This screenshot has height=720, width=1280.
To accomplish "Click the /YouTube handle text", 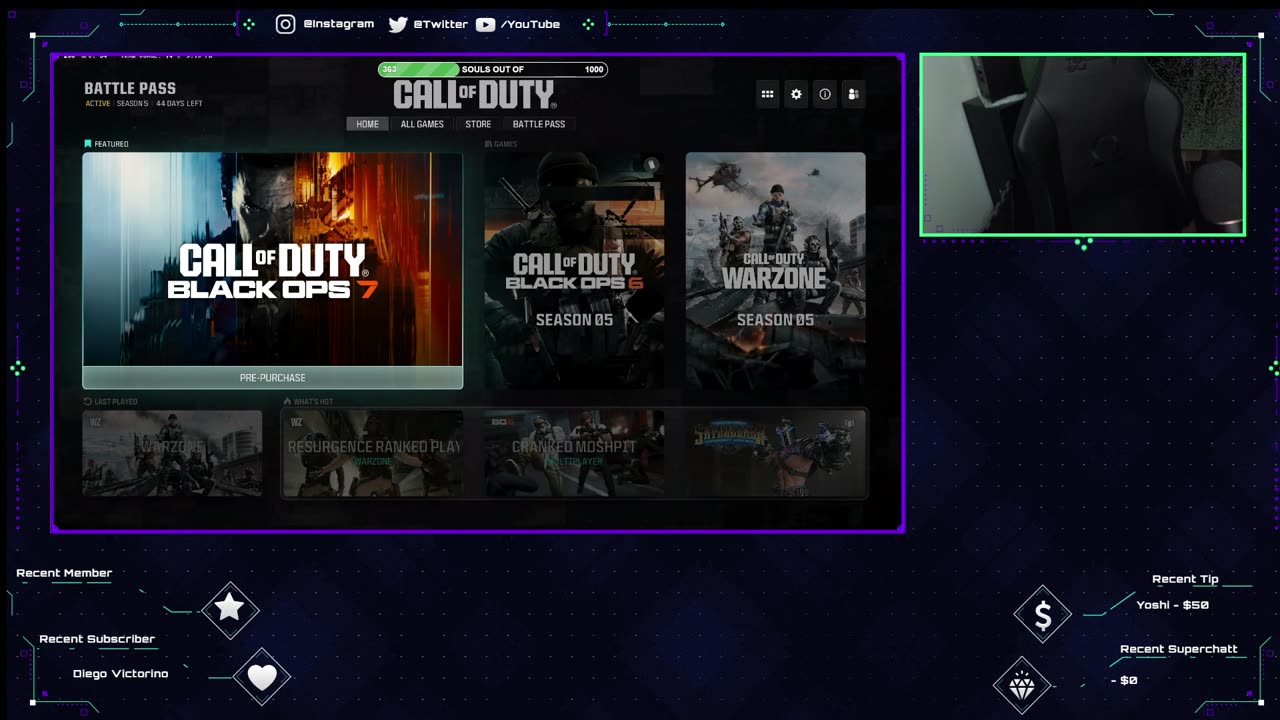I will [x=530, y=24].
